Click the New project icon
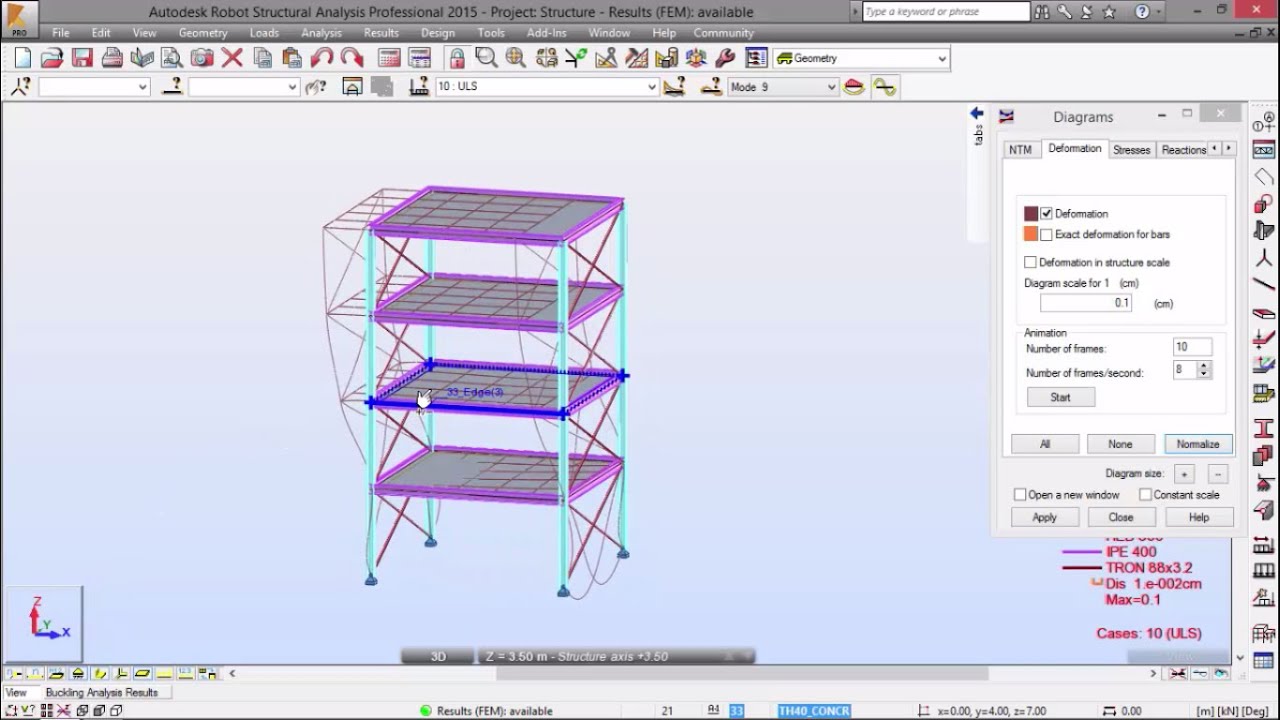The image size is (1280, 720). 22,58
